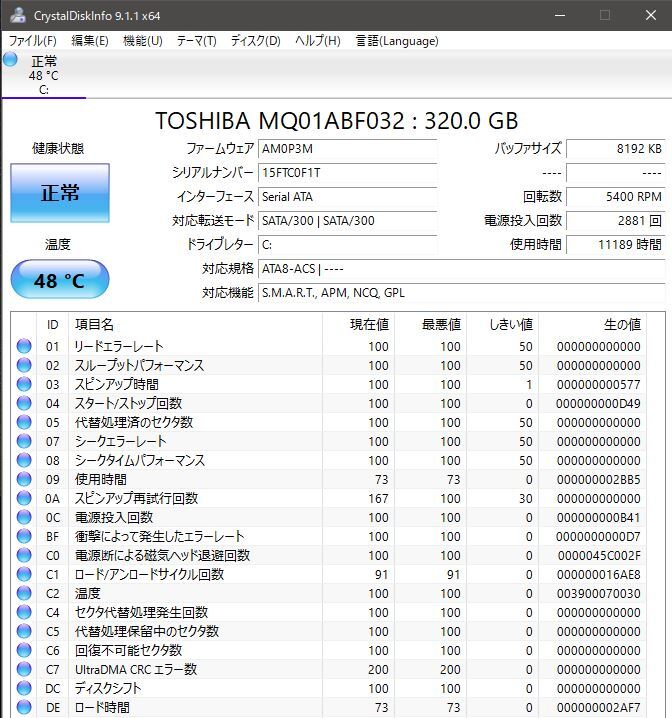Open the テーマ(T) menu
672x718 pixels.
(196, 41)
